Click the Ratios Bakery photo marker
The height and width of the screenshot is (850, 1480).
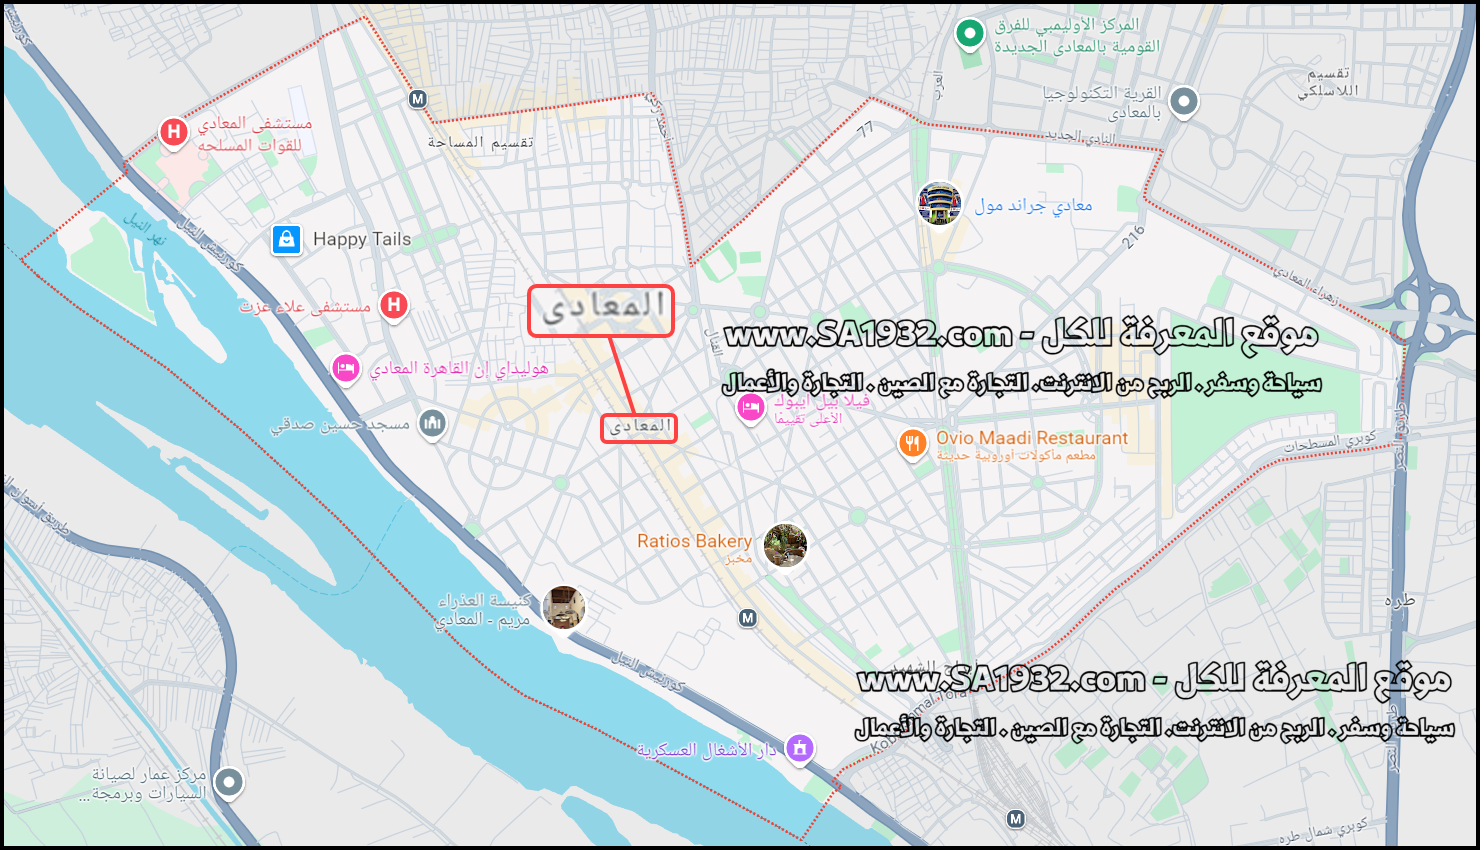[x=785, y=545]
